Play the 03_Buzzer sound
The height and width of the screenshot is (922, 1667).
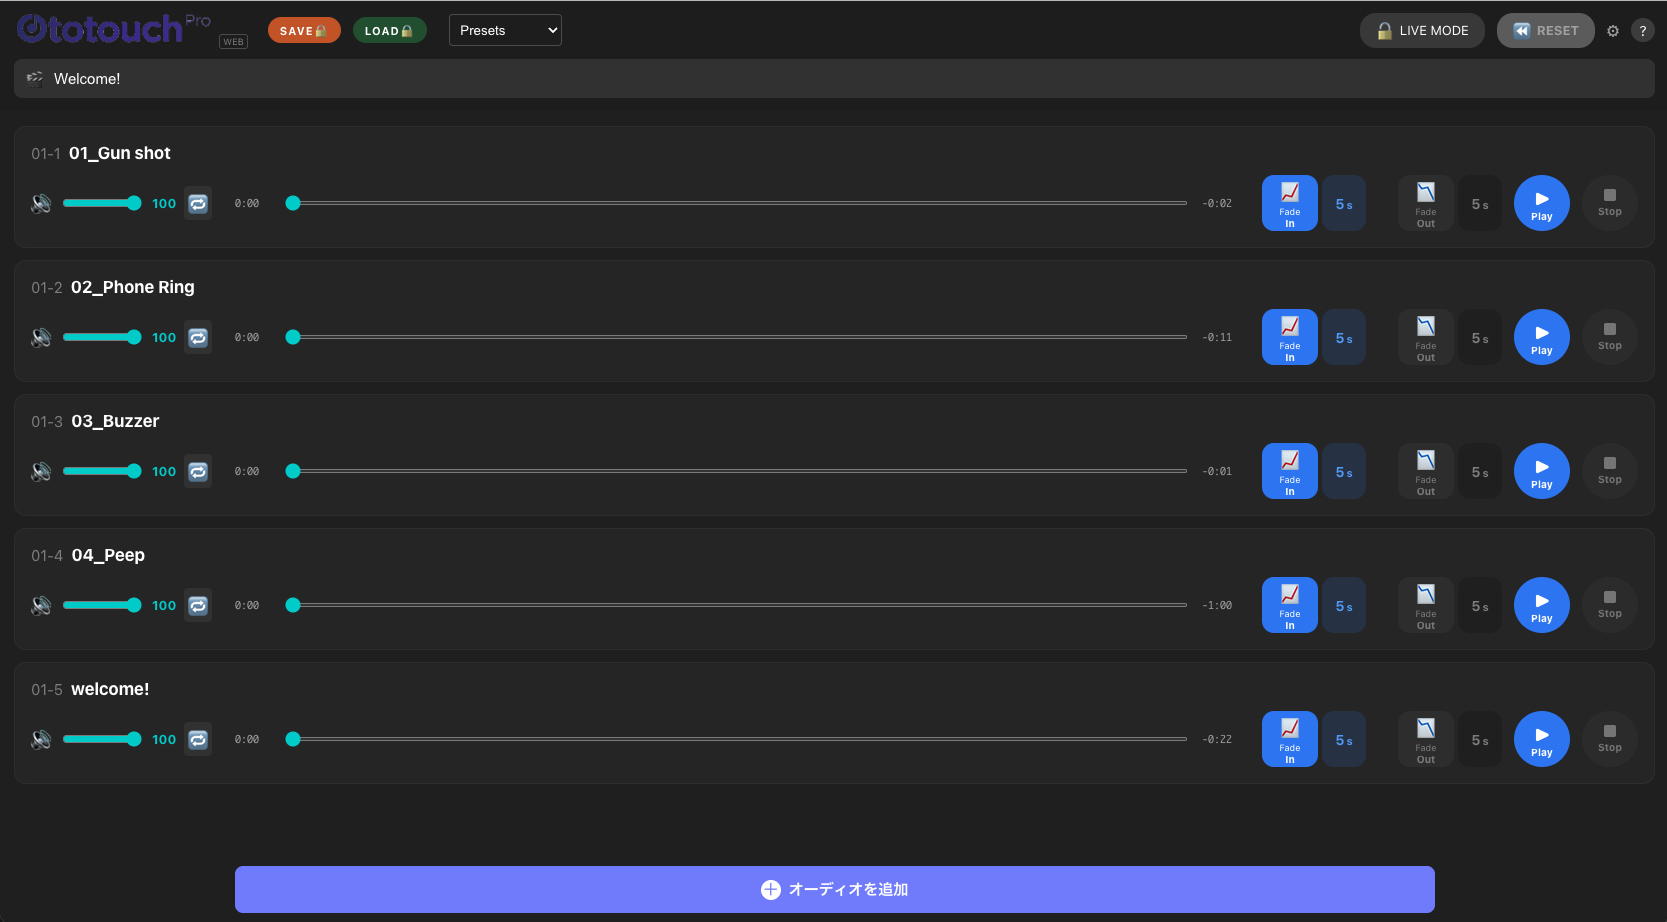coord(1542,471)
